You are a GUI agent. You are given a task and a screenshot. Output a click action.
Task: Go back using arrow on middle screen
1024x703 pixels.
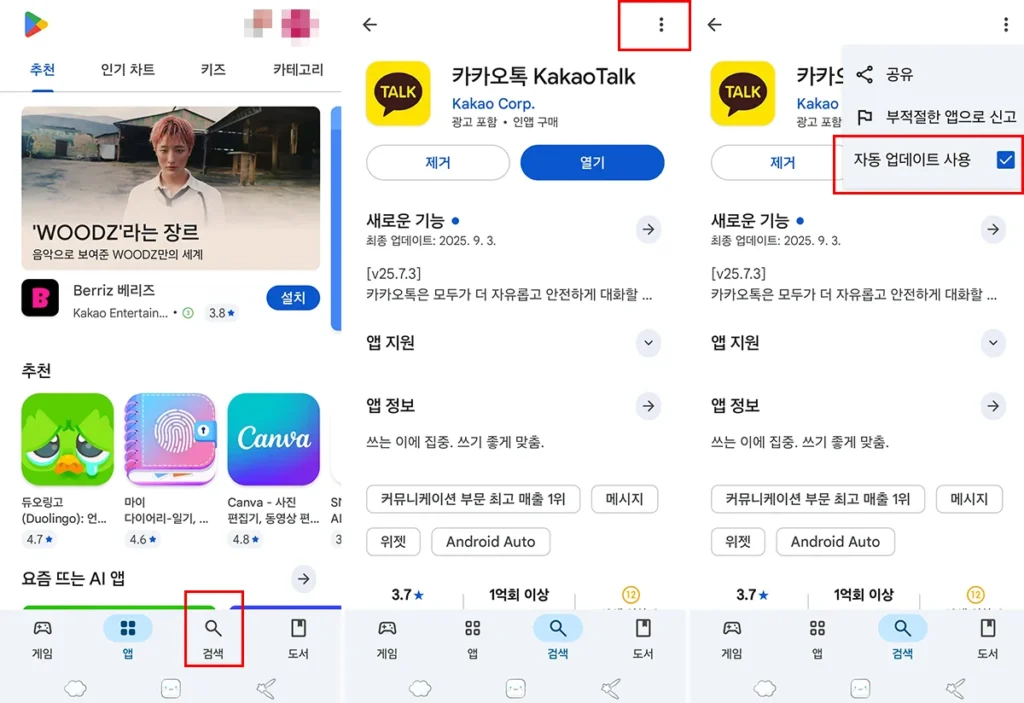click(x=370, y=25)
